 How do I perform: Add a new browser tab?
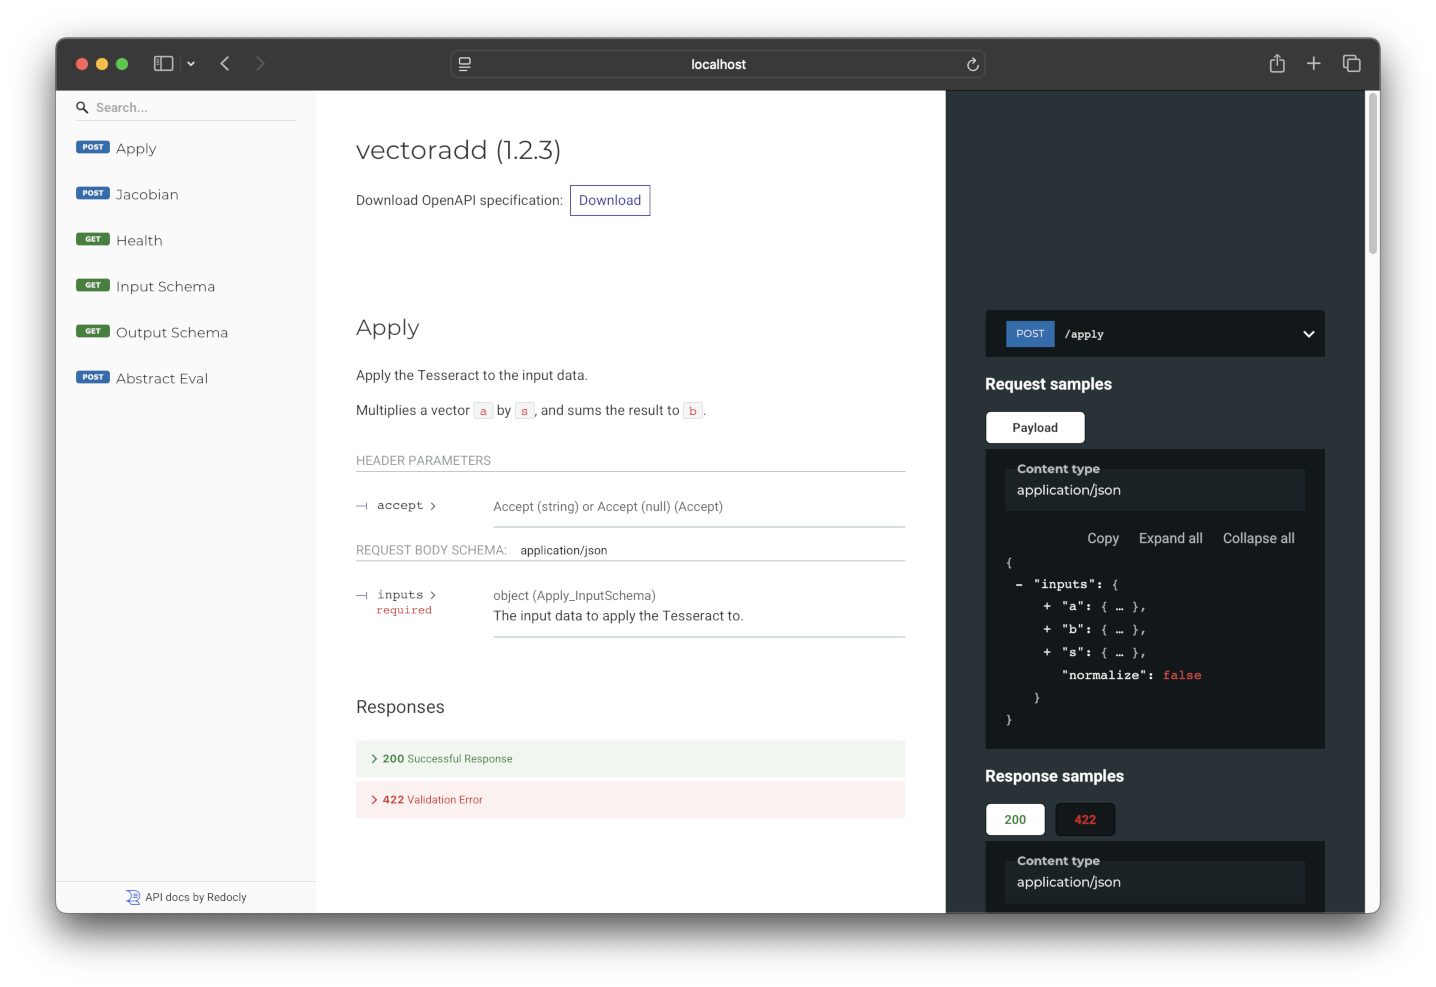1314,64
